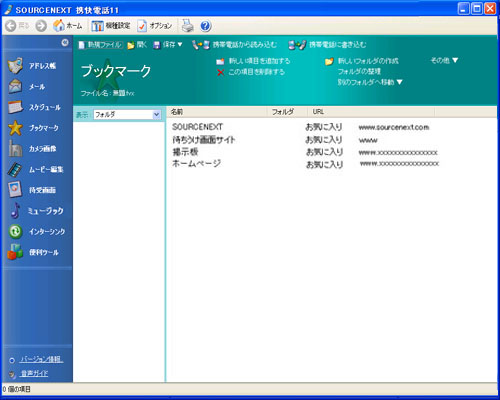Image resolution: width=500 pixels, height=400 pixels.
Task: Click the forward arrow icon in toolbar
Action: (x=41, y=26)
